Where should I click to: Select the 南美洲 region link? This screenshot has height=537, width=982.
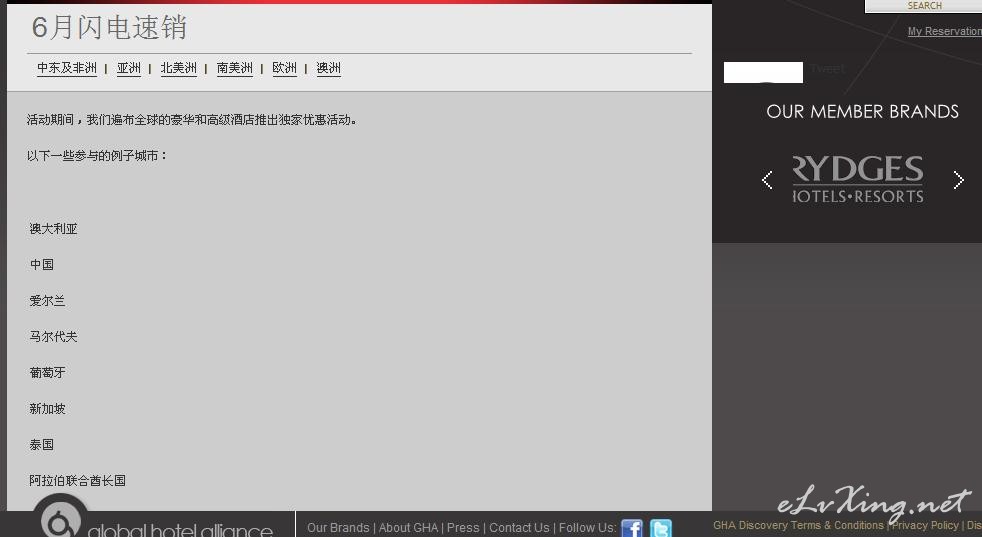235,68
